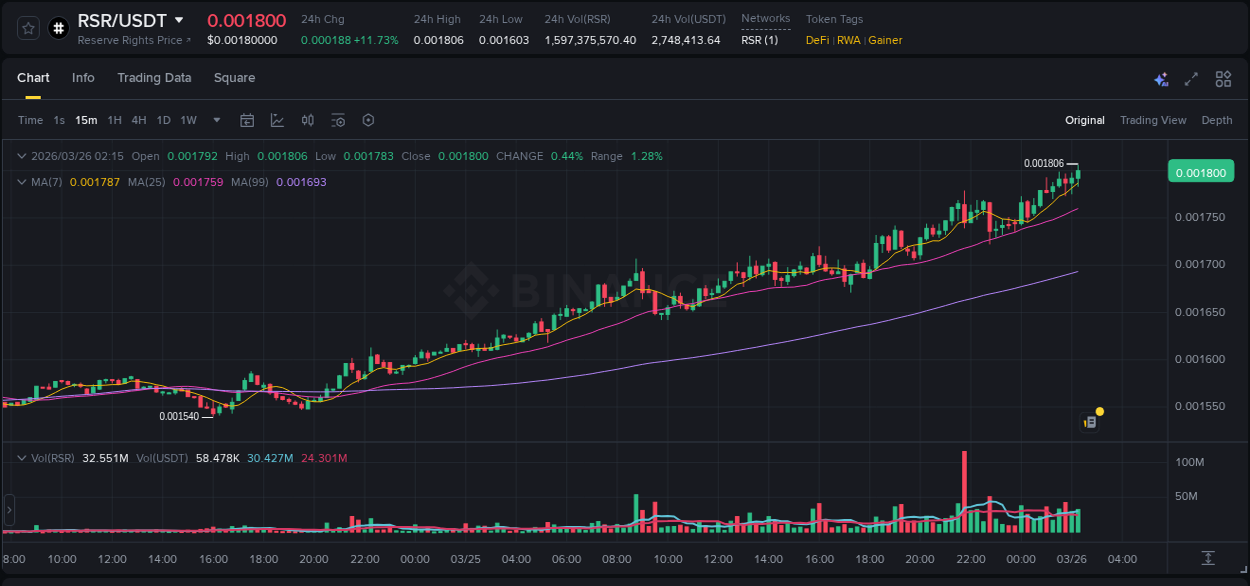Select the 1H timeframe
Image resolution: width=1250 pixels, height=586 pixels.
click(x=113, y=120)
